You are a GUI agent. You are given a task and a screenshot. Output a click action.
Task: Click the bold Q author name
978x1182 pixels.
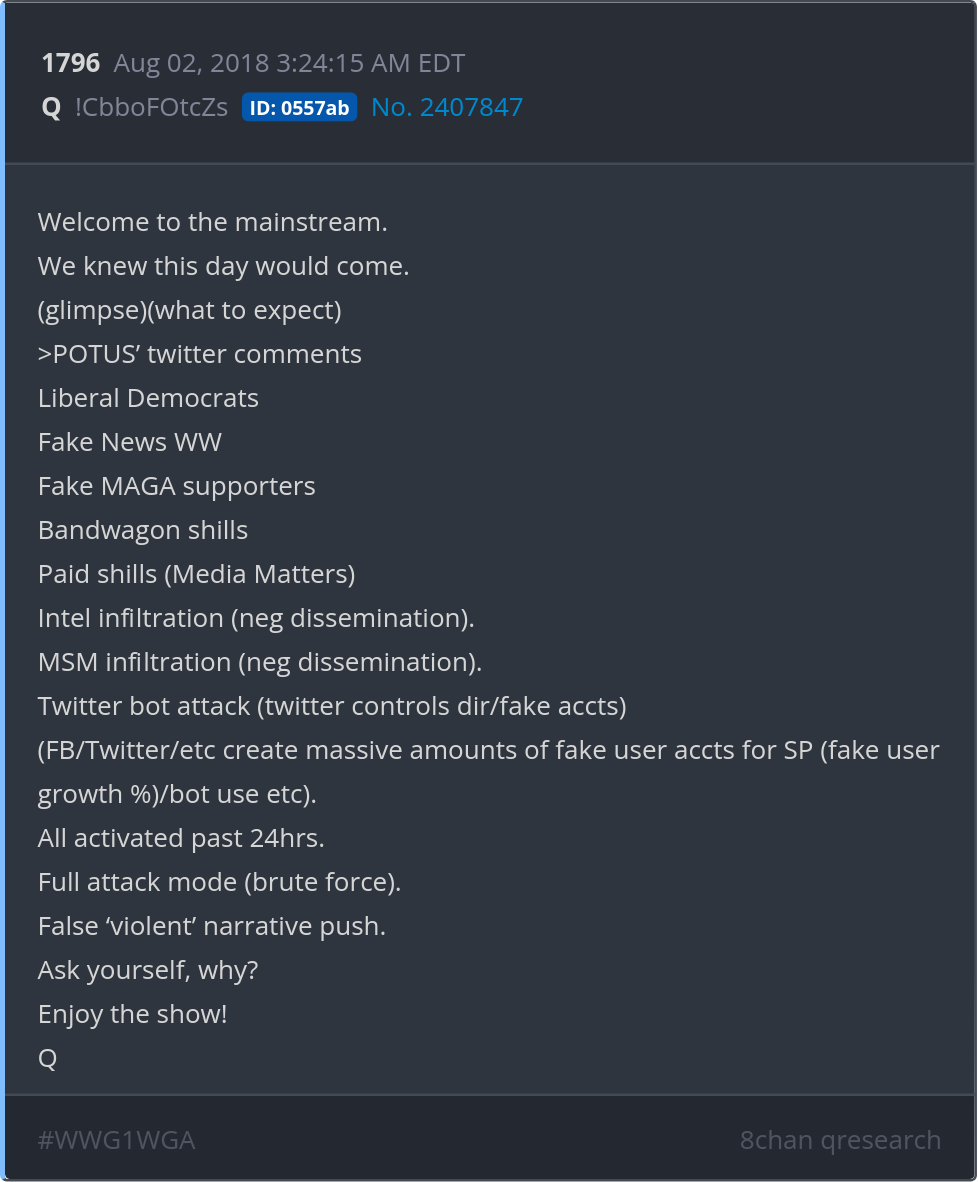[51, 107]
